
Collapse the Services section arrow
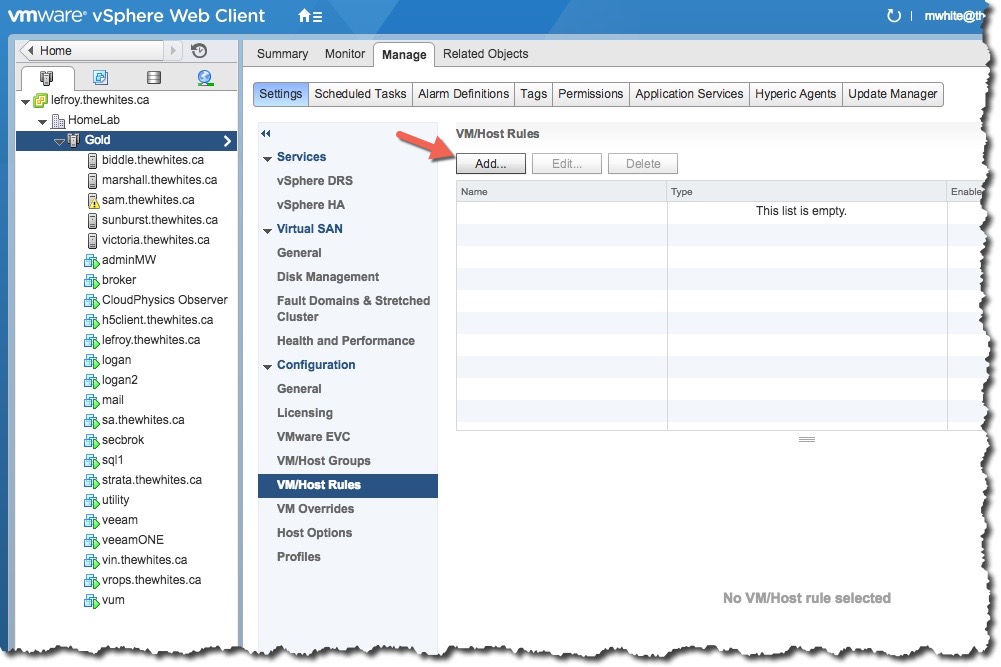pyautogui.click(x=268, y=158)
